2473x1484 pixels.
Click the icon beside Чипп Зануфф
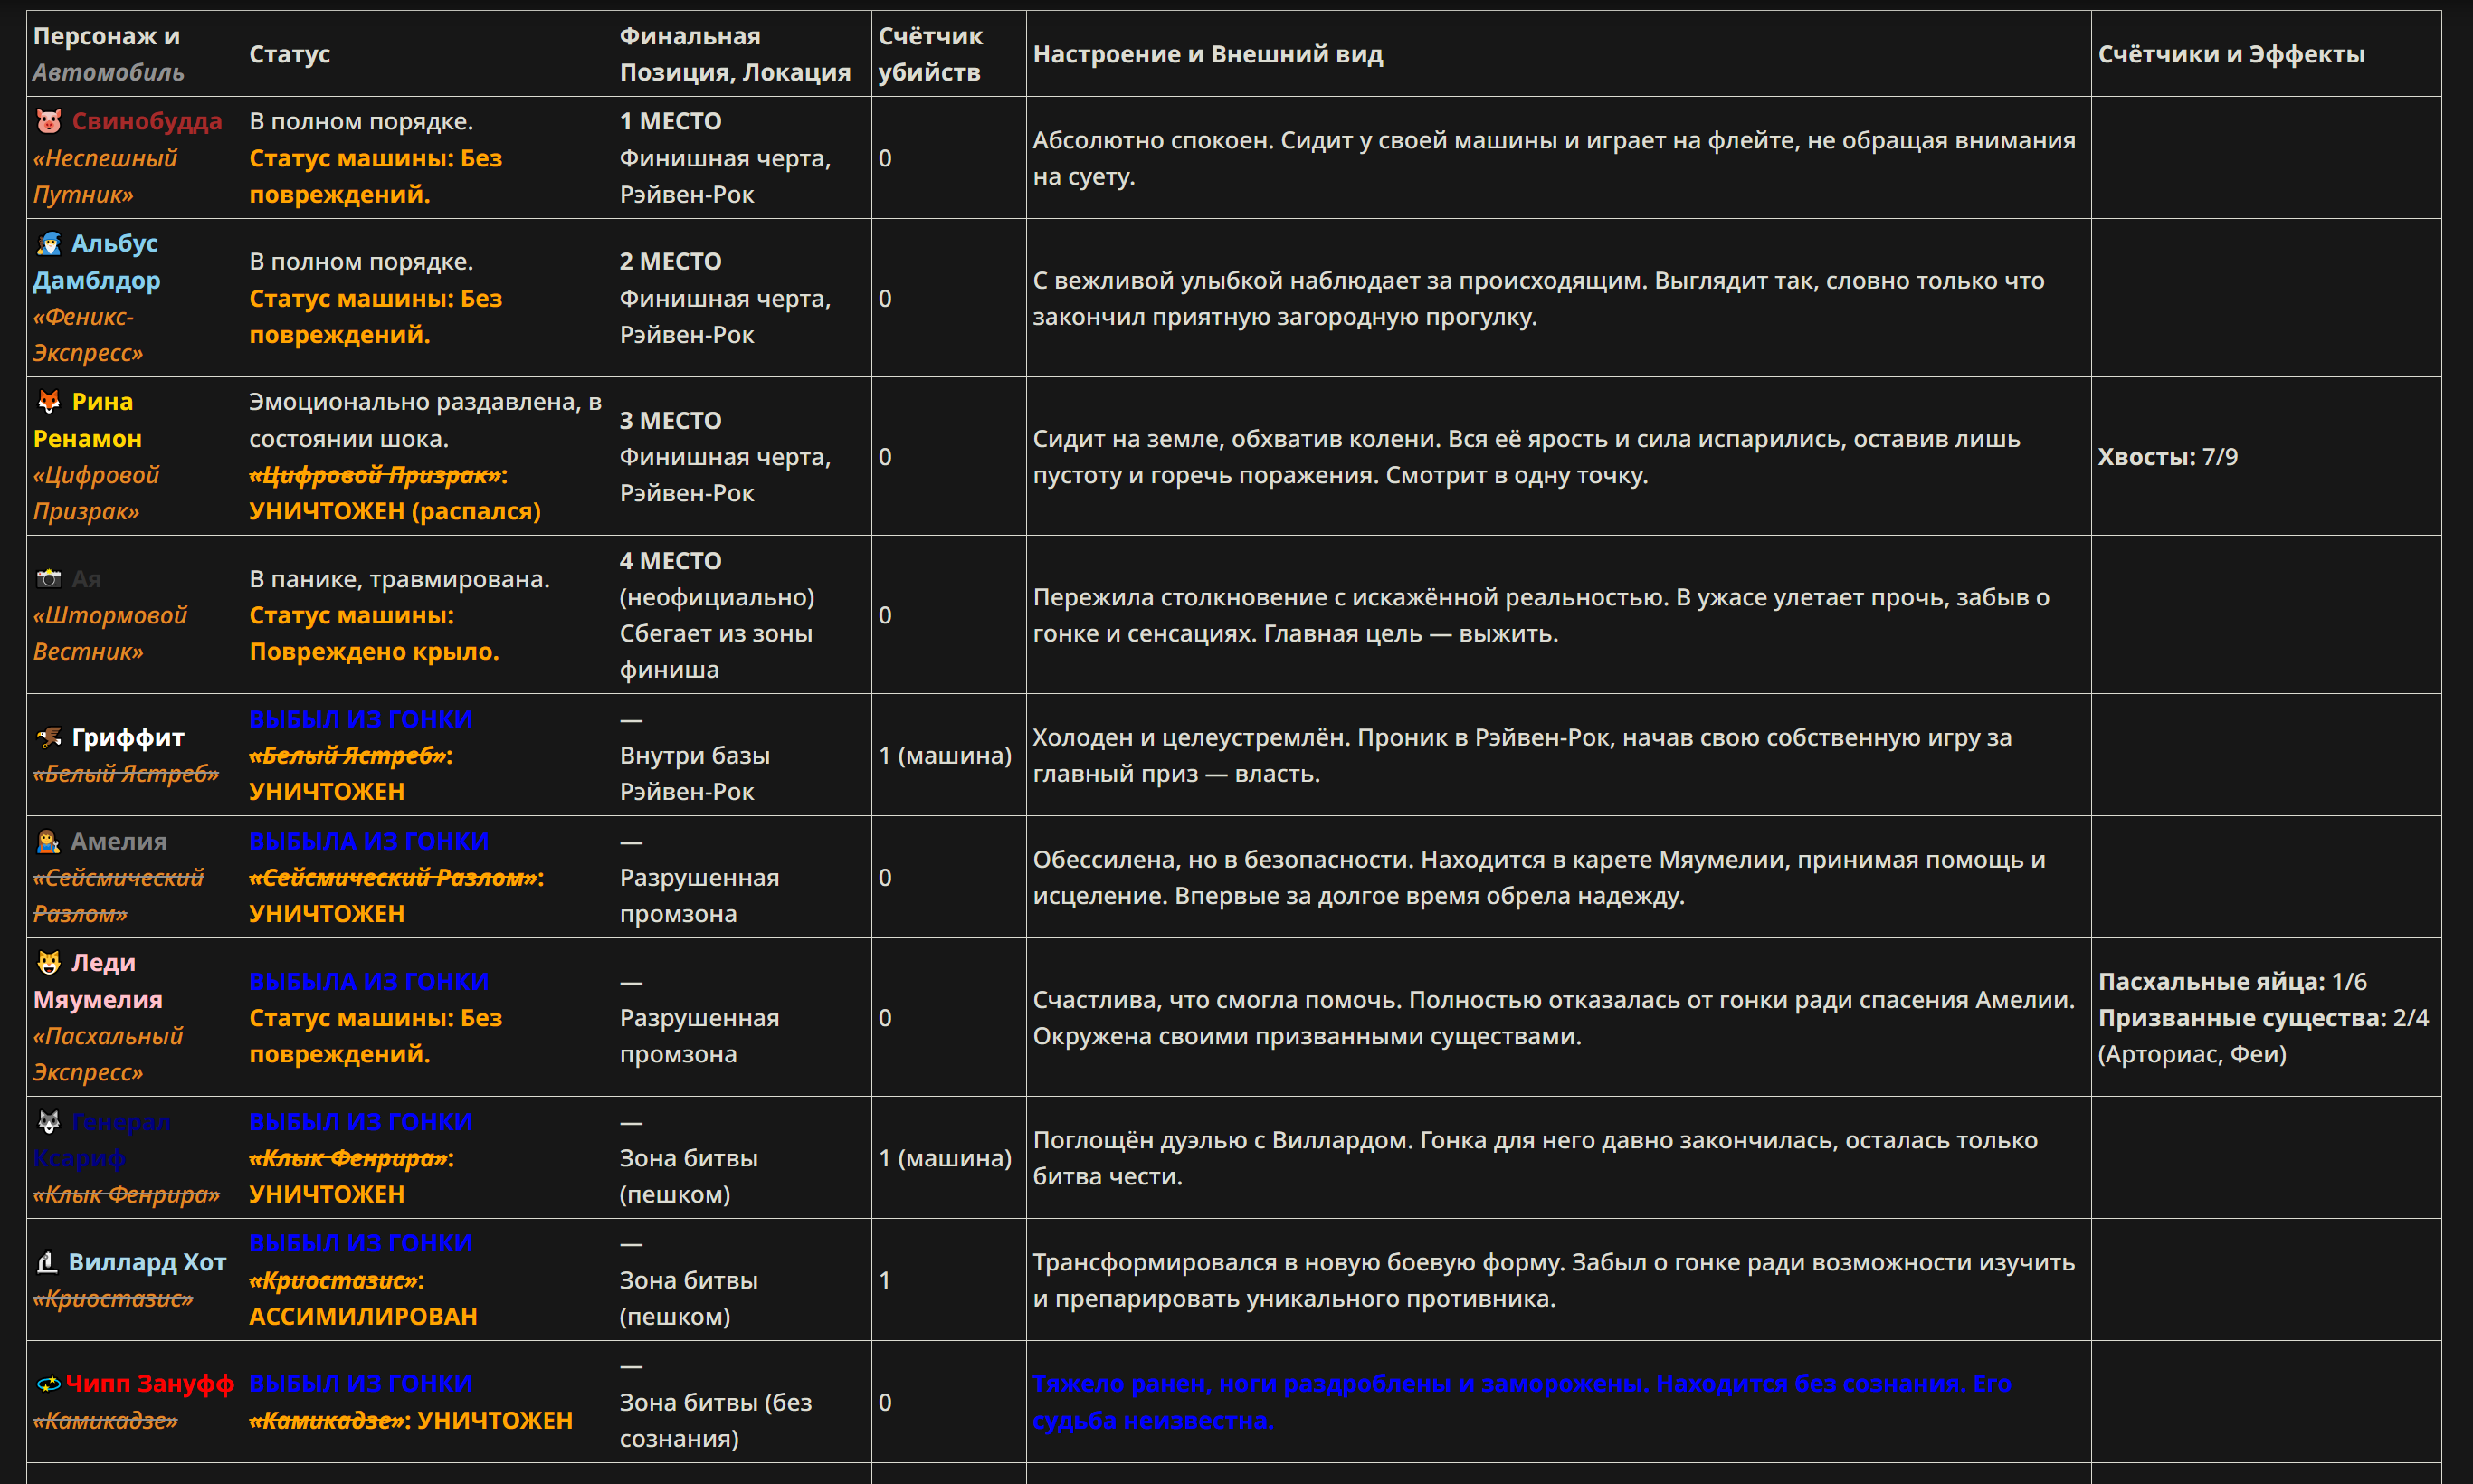(47, 1384)
